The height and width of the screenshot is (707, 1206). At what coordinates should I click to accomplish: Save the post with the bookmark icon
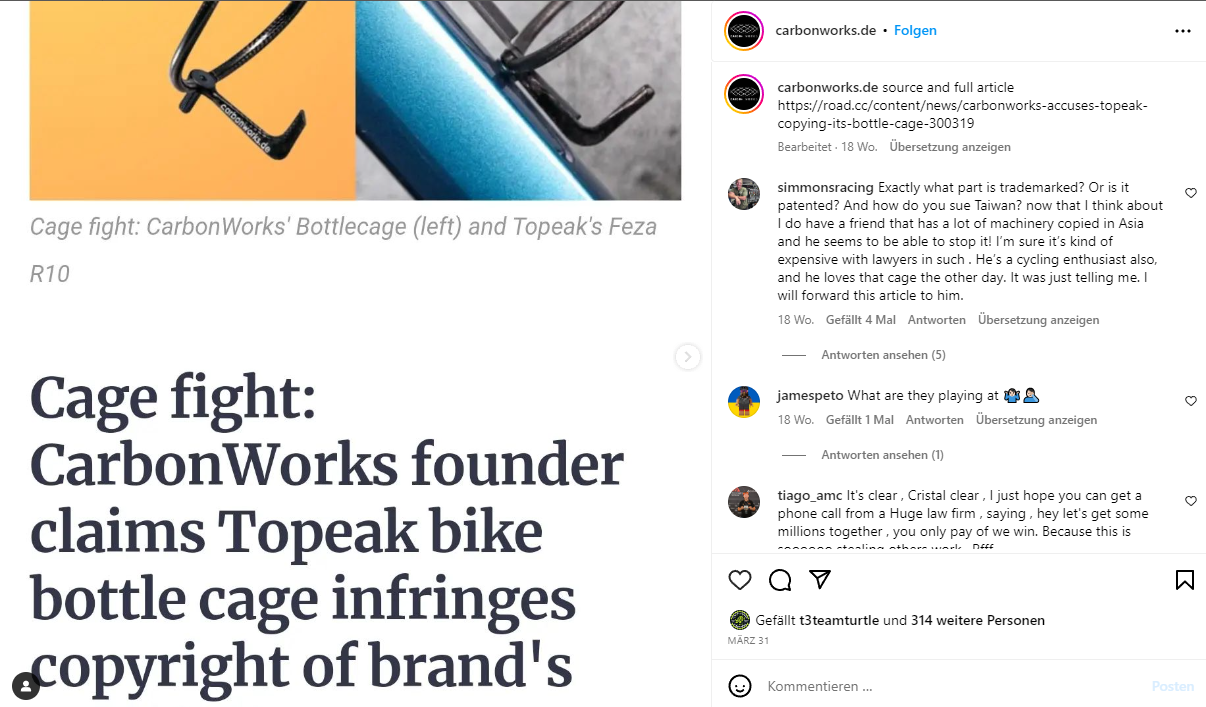(x=1184, y=580)
